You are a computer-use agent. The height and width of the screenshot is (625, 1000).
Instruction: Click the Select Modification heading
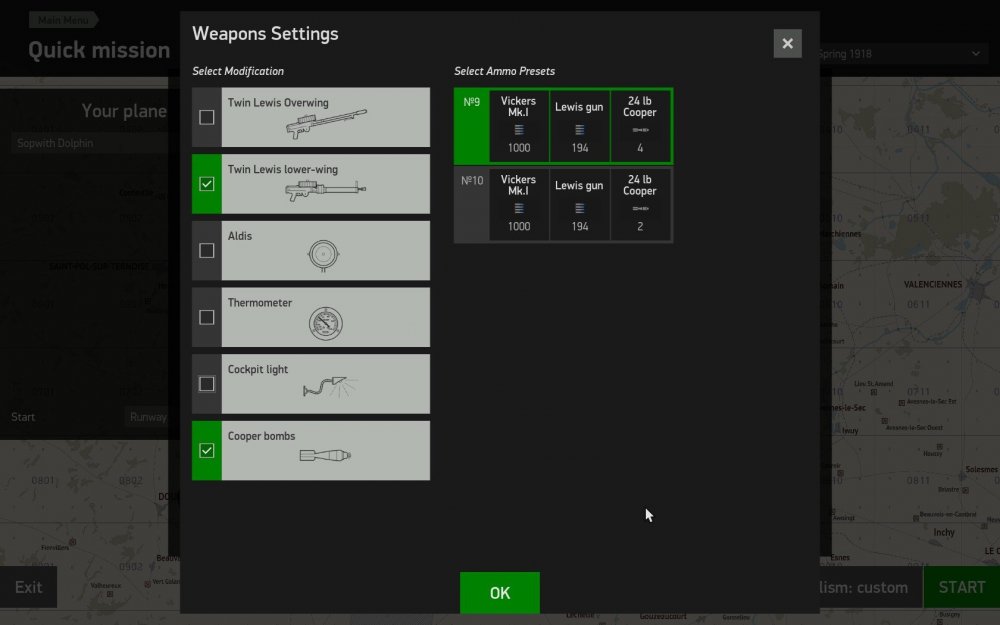pos(238,71)
